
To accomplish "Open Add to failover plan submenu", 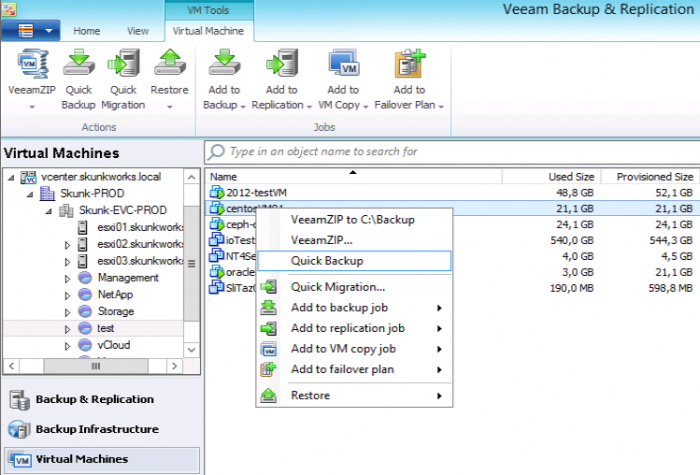I will tap(354, 369).
